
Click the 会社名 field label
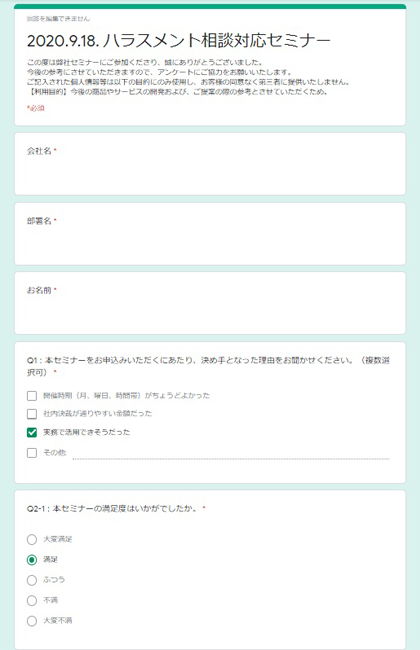coord(39,151)
